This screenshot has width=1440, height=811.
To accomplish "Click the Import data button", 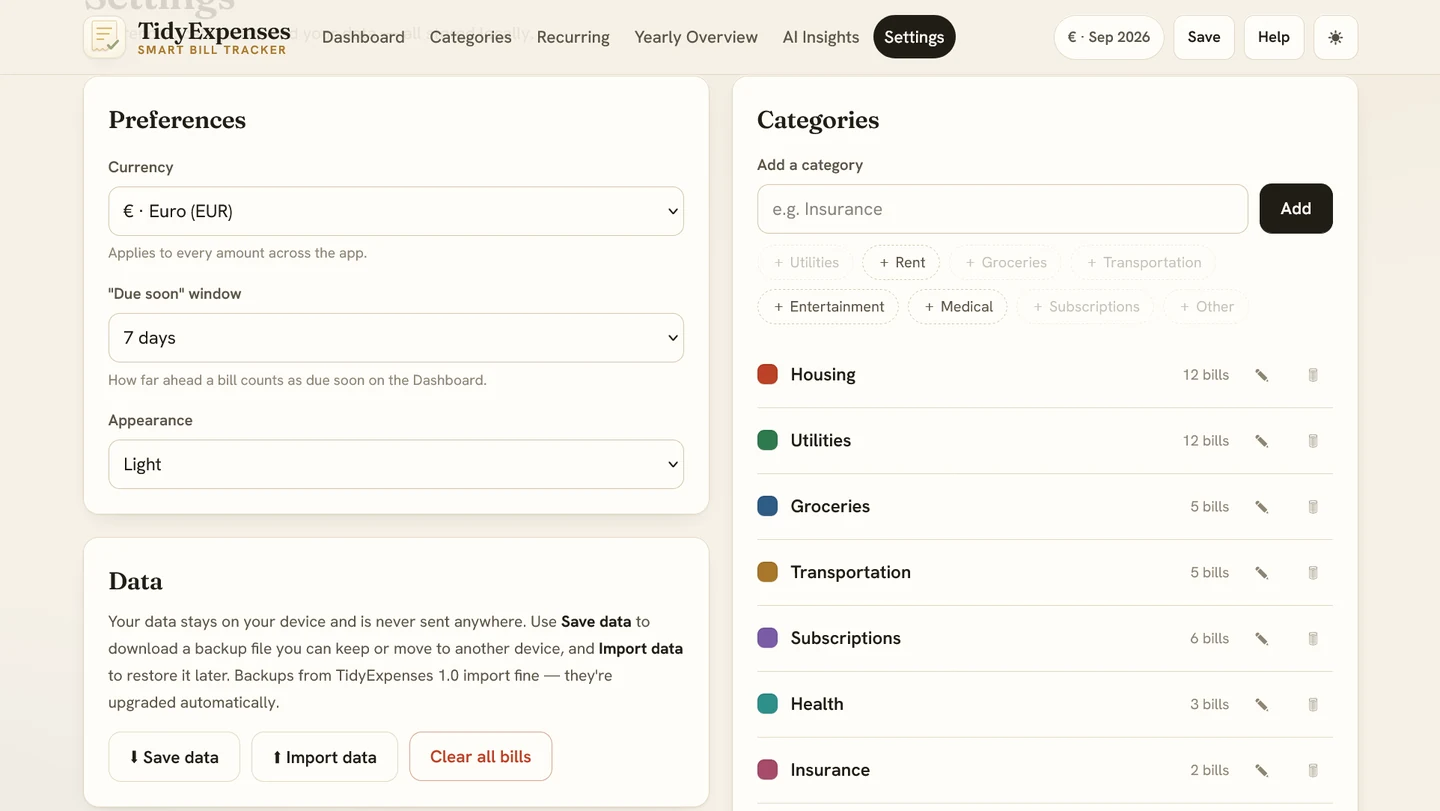I will point(325,757).
